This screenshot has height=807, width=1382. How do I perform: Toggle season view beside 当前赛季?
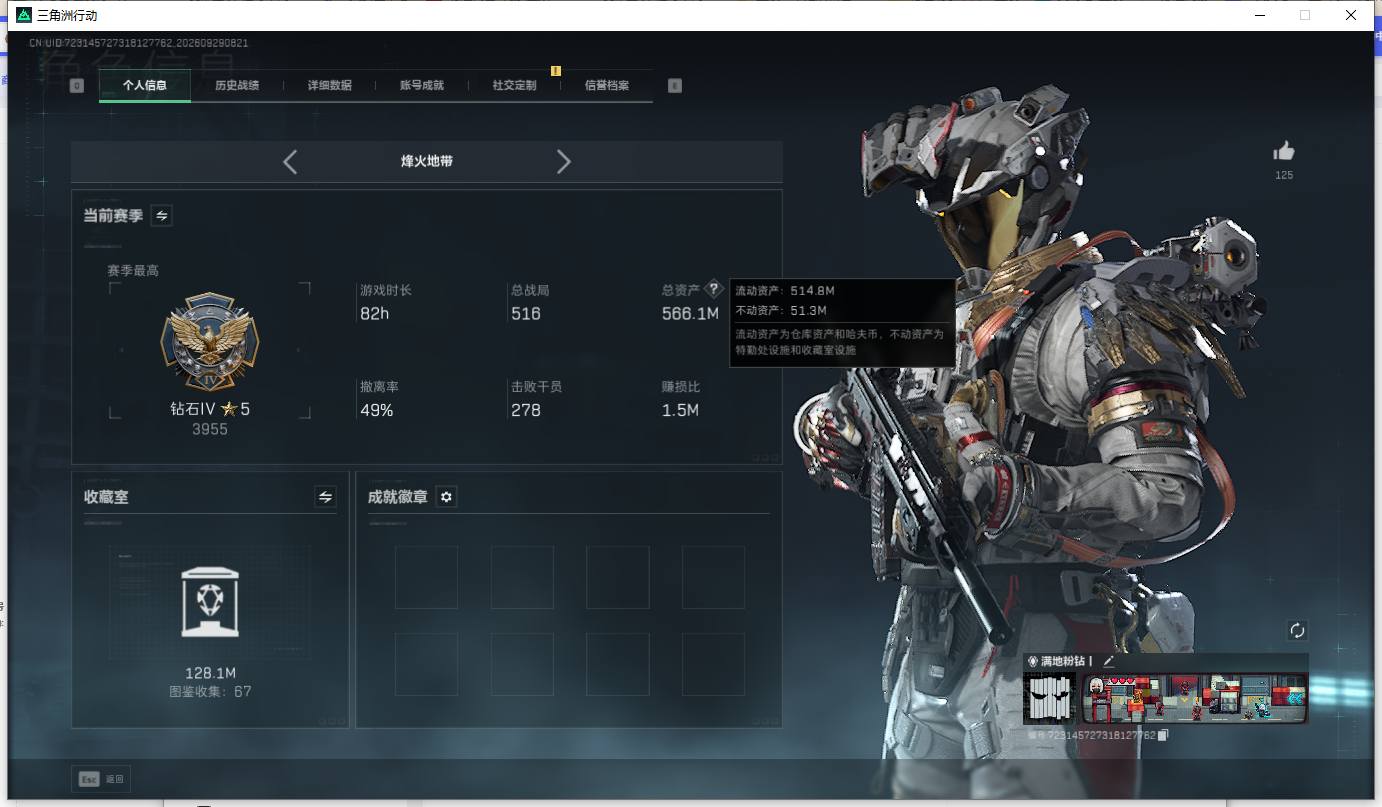coord(161,216)
